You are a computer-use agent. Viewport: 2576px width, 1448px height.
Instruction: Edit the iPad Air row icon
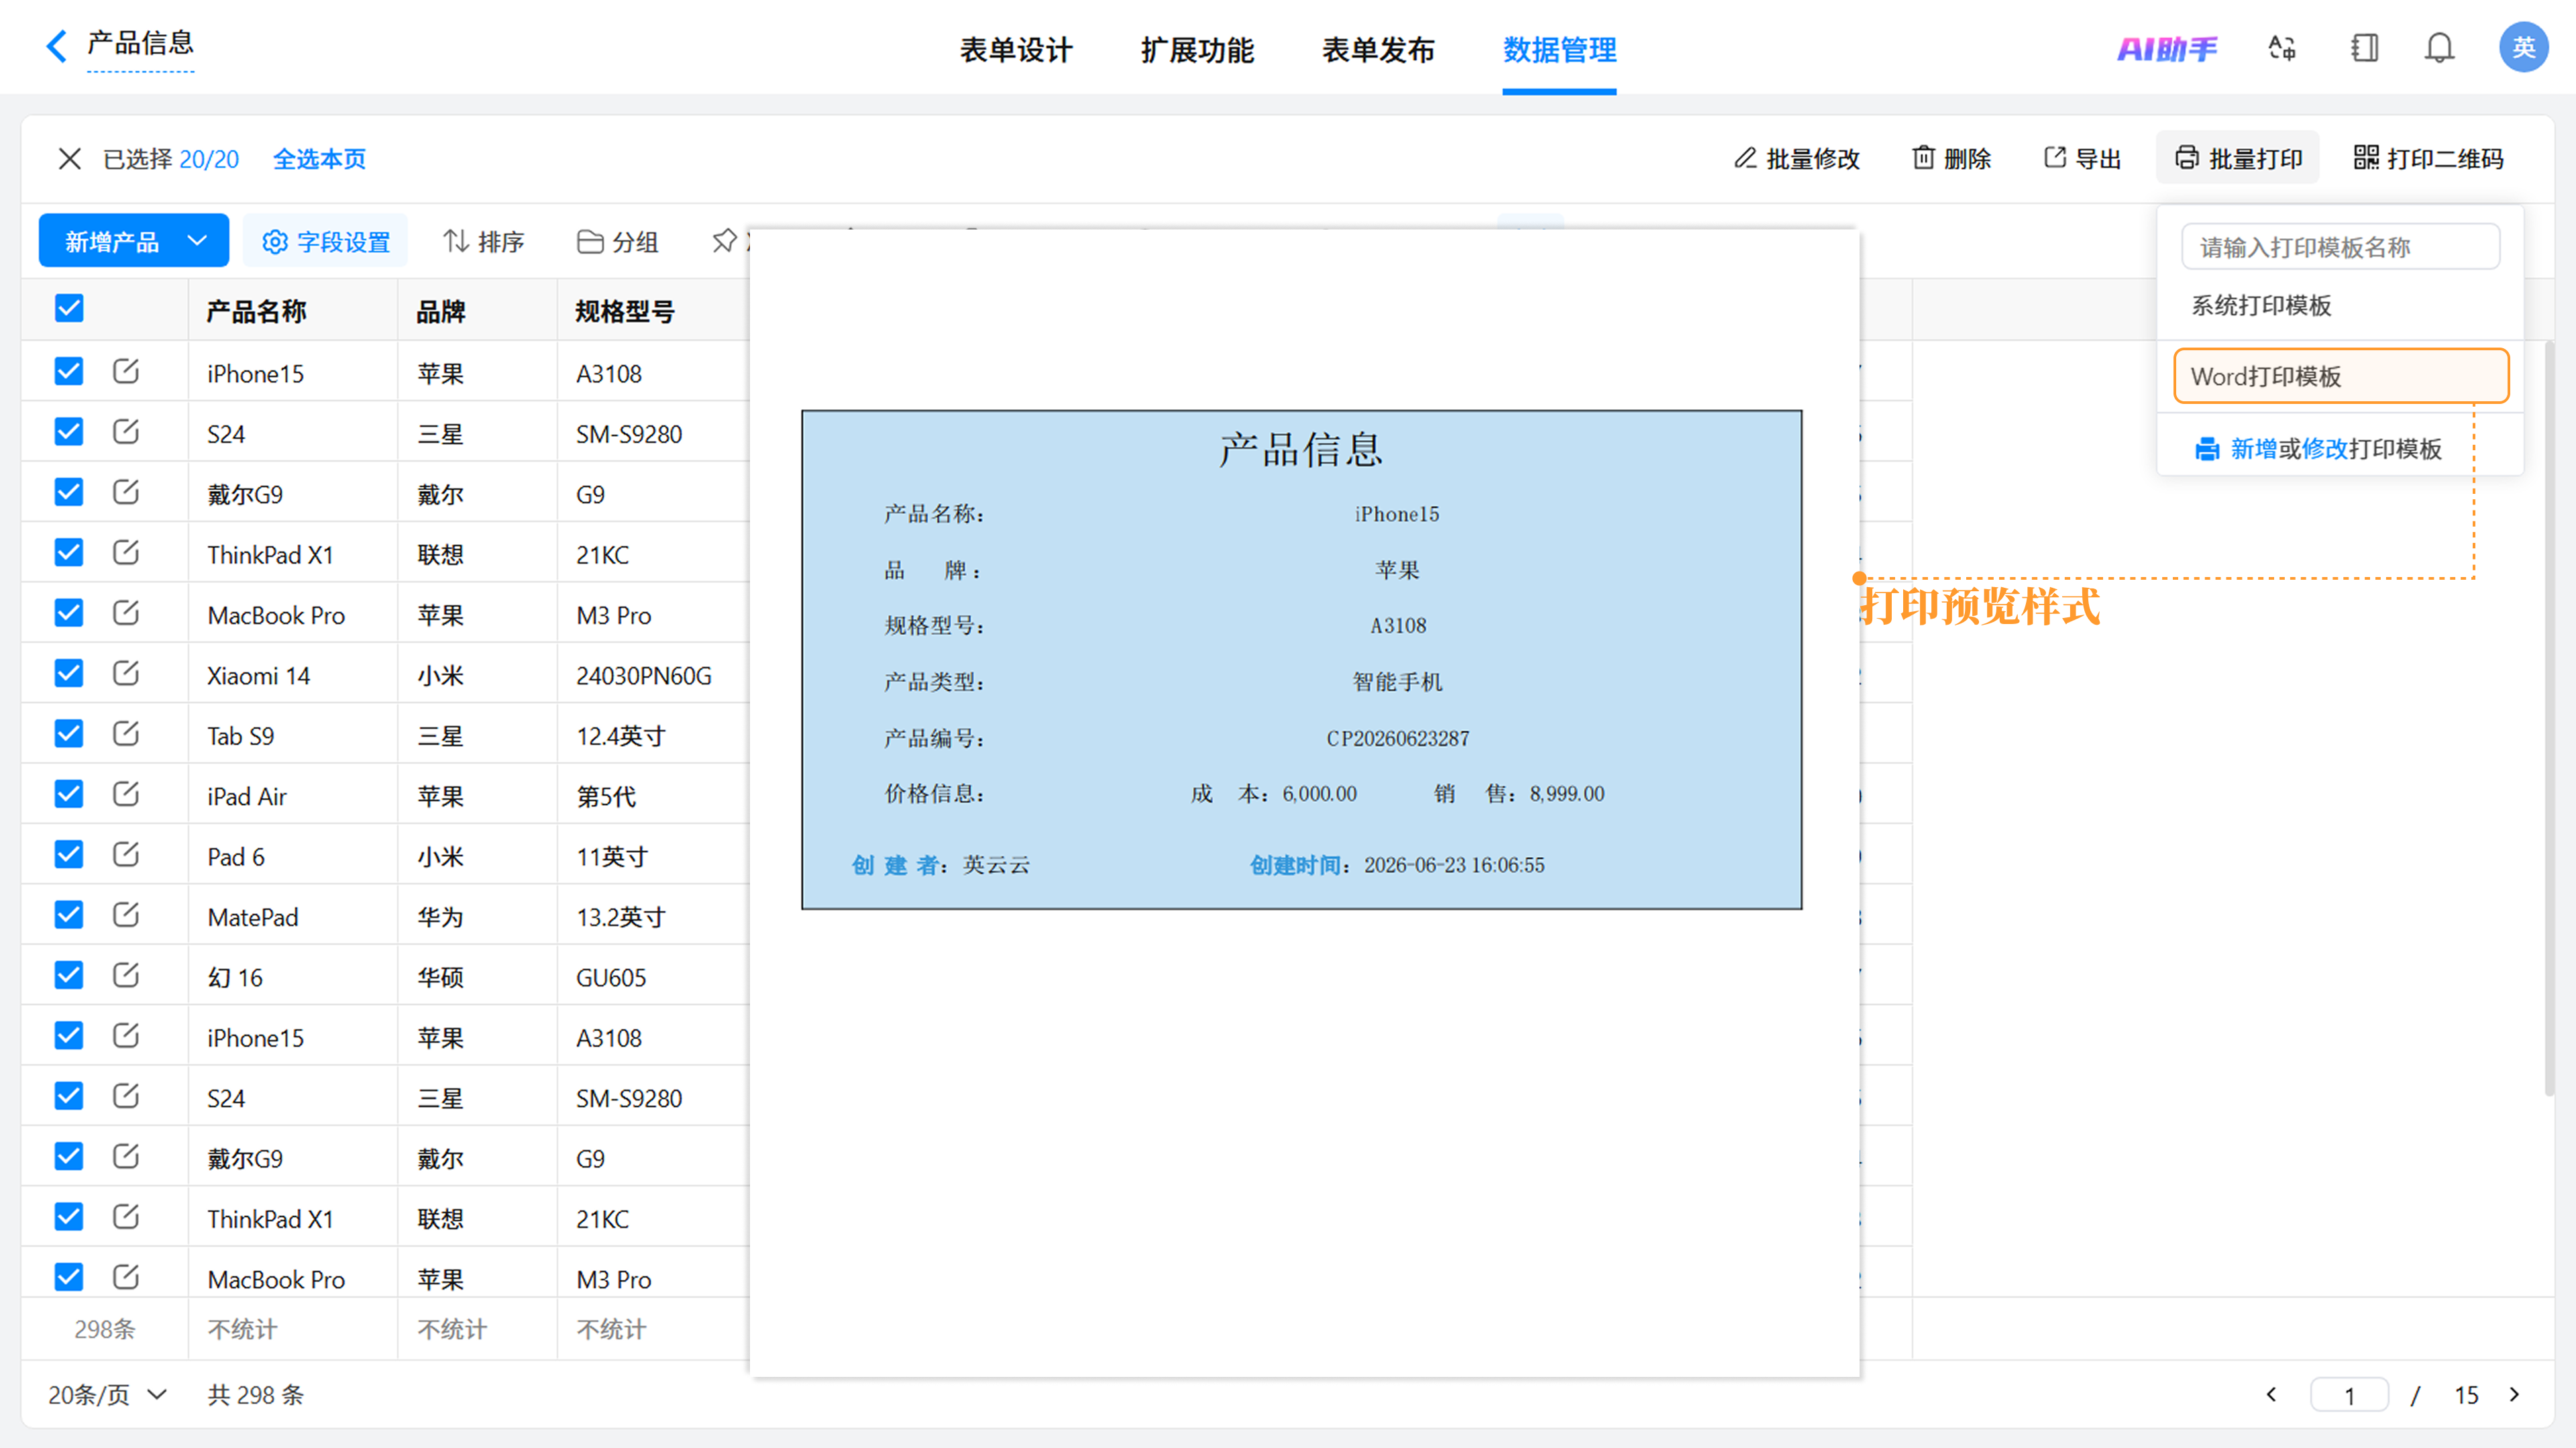coord(126,795)
